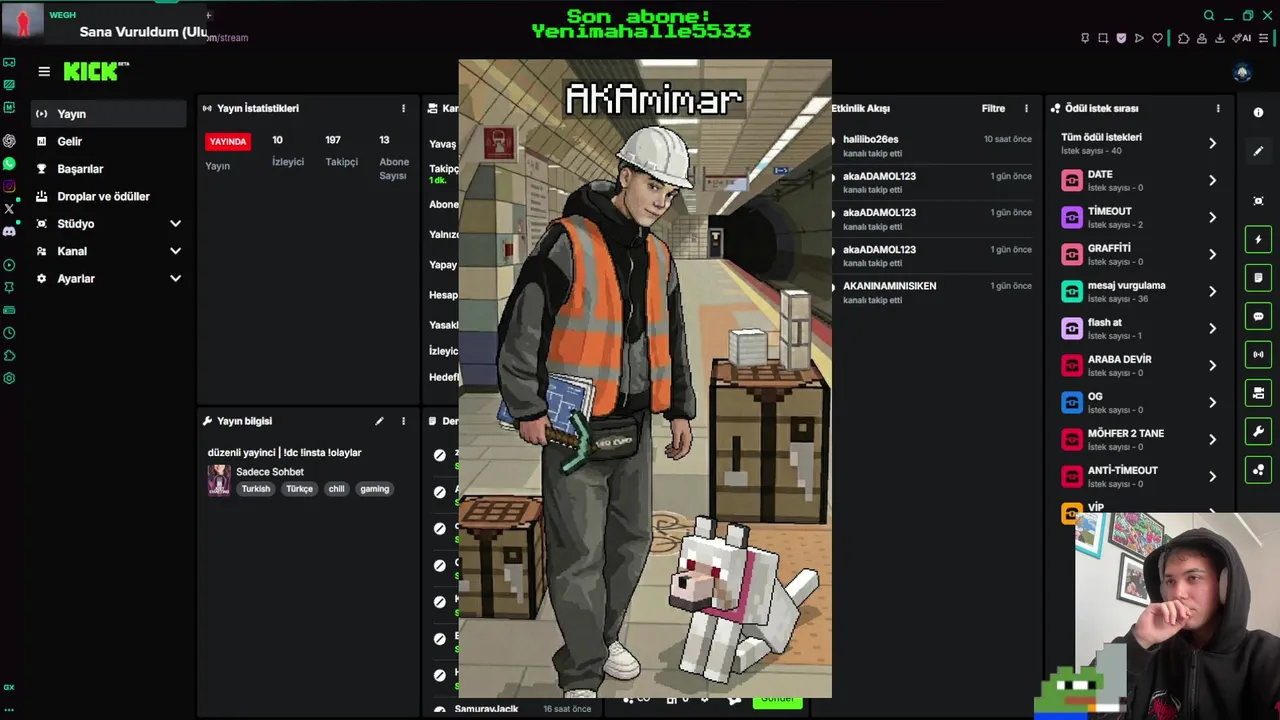Open the AI tool in browser toolbar
Screen dimensions: 1280x720
click(x=1242, y=38)
